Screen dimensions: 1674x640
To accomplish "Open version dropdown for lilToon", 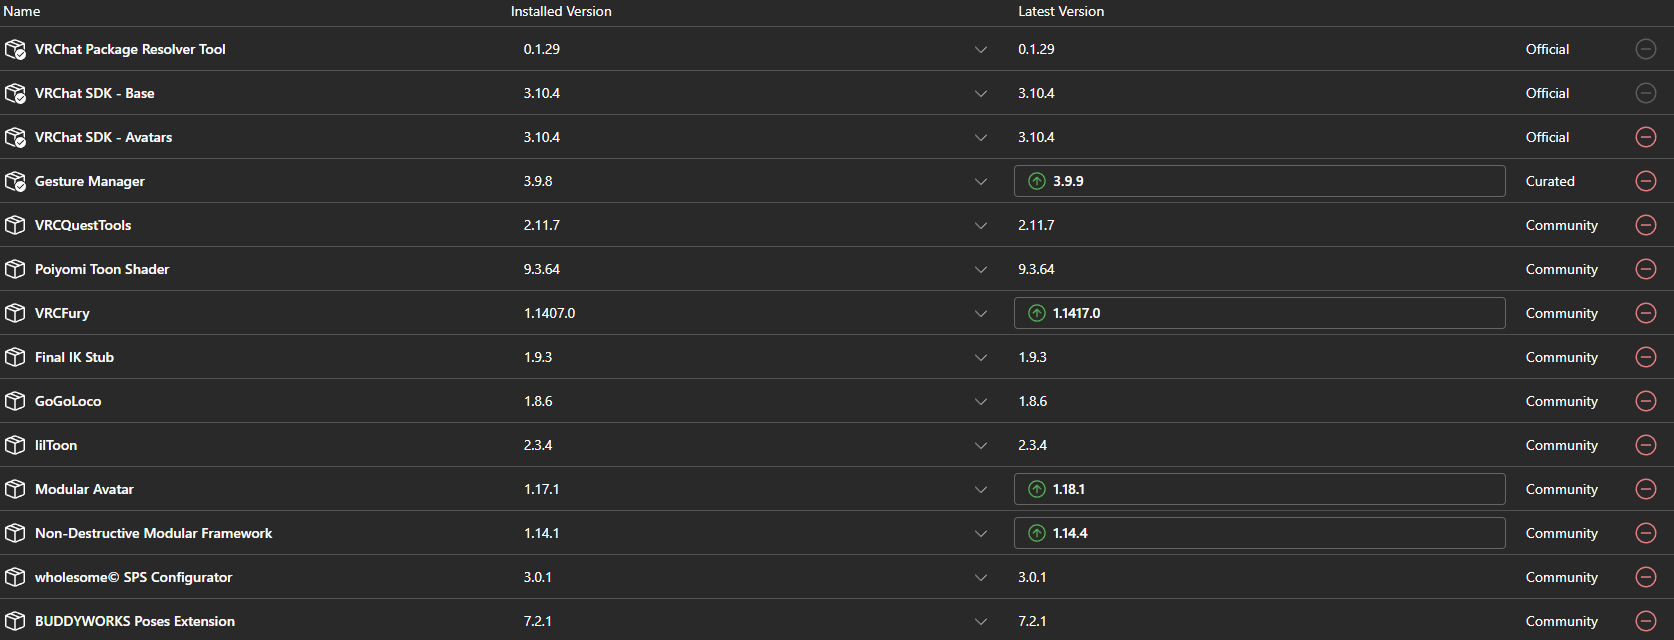I will point(981,446).
